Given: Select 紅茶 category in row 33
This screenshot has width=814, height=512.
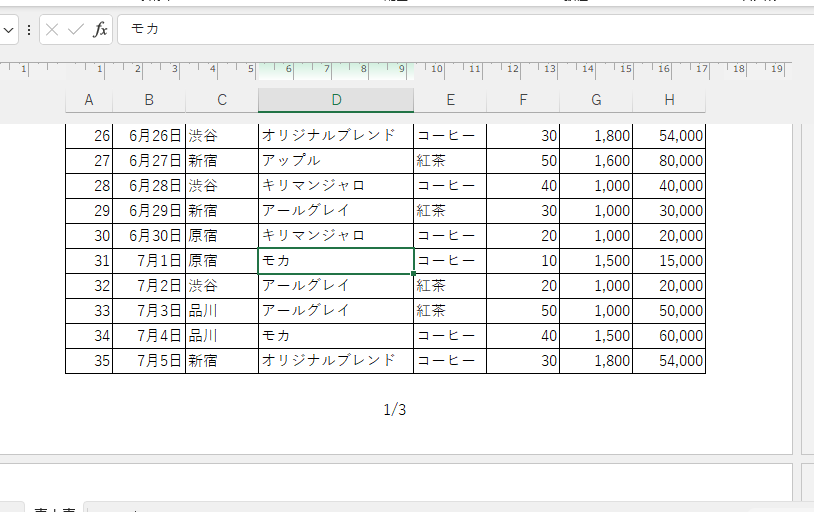Looking at the screenshot, I should point(450,311).
